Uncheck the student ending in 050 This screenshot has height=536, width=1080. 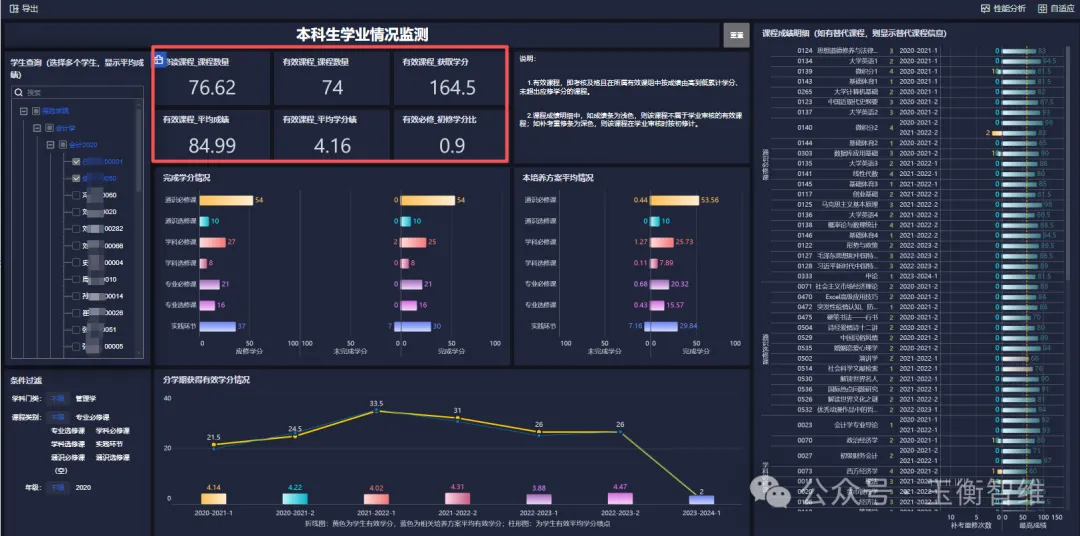coord(76,178)
